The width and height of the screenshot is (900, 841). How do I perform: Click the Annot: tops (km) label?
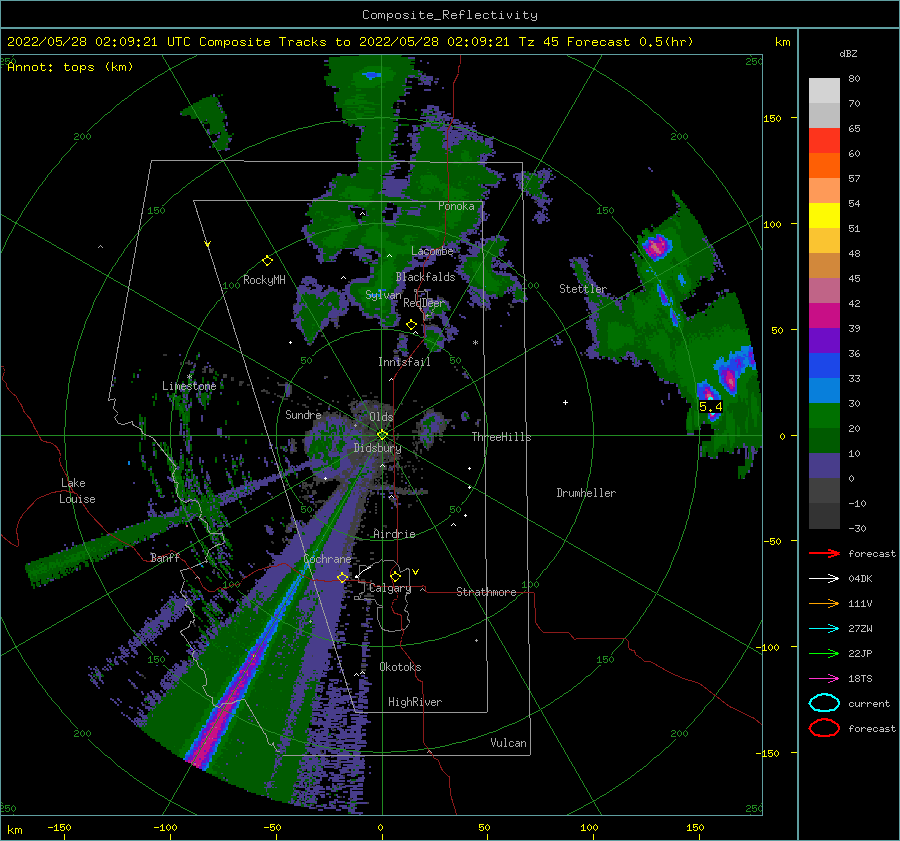70,67
